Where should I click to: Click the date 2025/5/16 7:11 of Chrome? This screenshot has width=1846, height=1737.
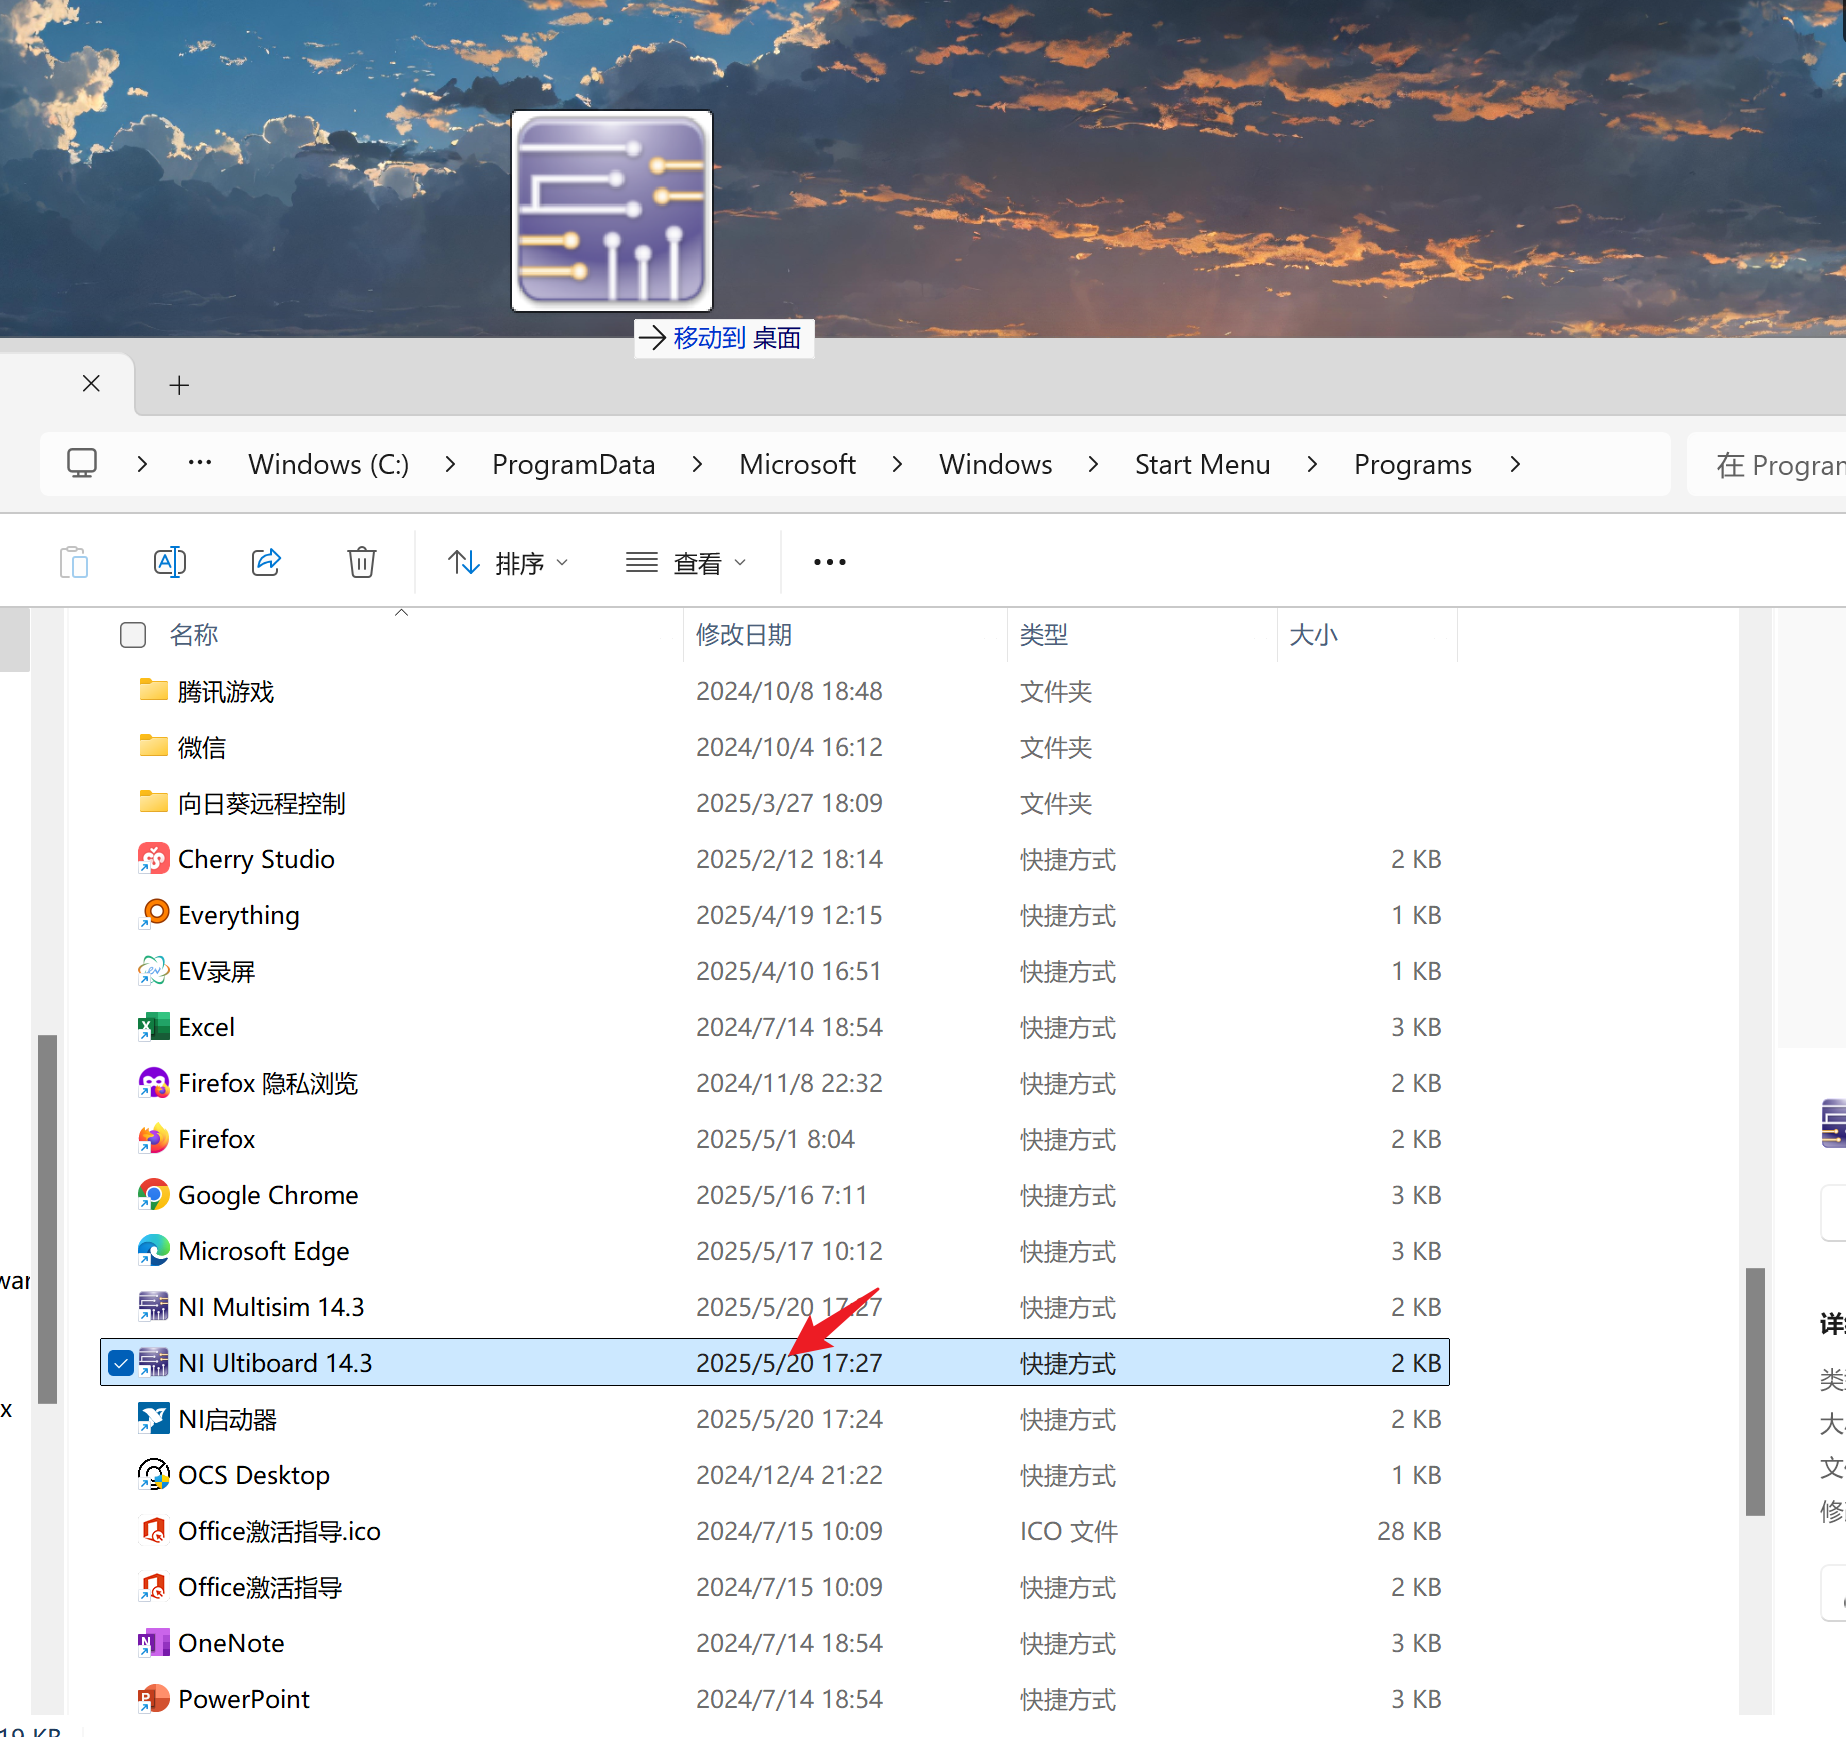[781, 1195]
